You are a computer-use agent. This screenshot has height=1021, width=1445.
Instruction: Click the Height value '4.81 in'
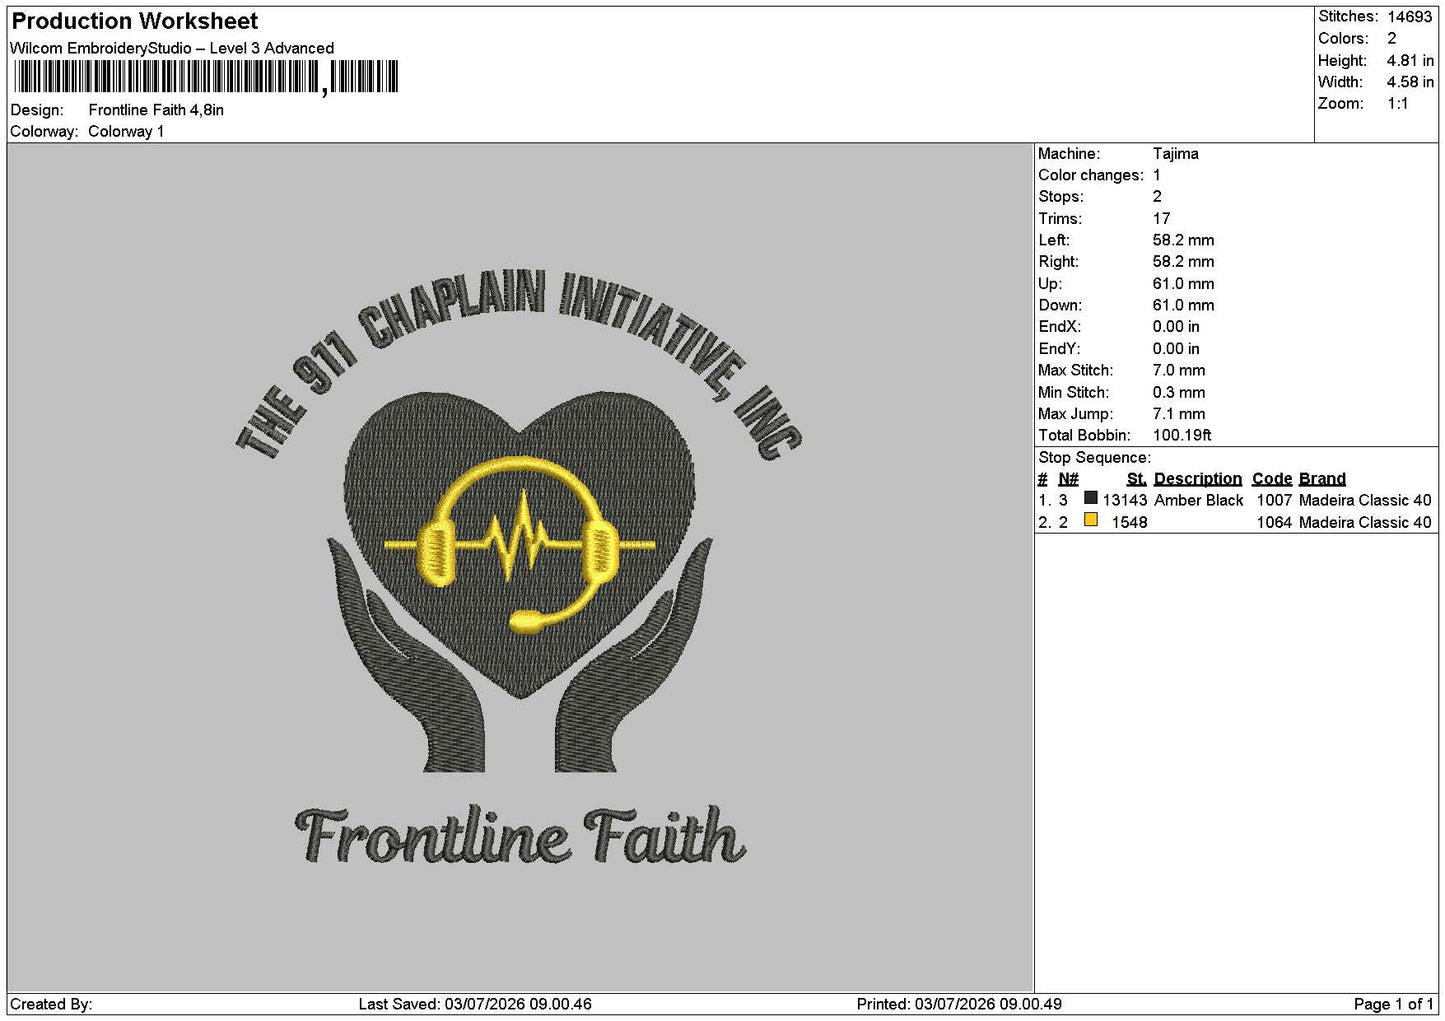point(1410,60)
